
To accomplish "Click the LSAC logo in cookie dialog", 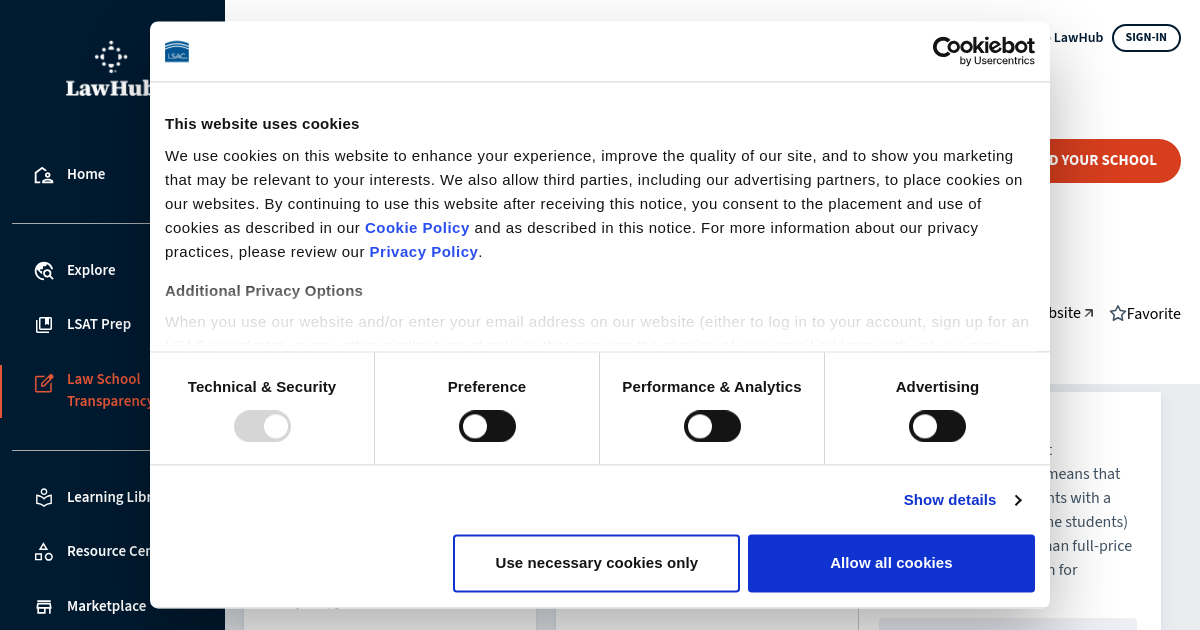I will [x=177, y=52].
